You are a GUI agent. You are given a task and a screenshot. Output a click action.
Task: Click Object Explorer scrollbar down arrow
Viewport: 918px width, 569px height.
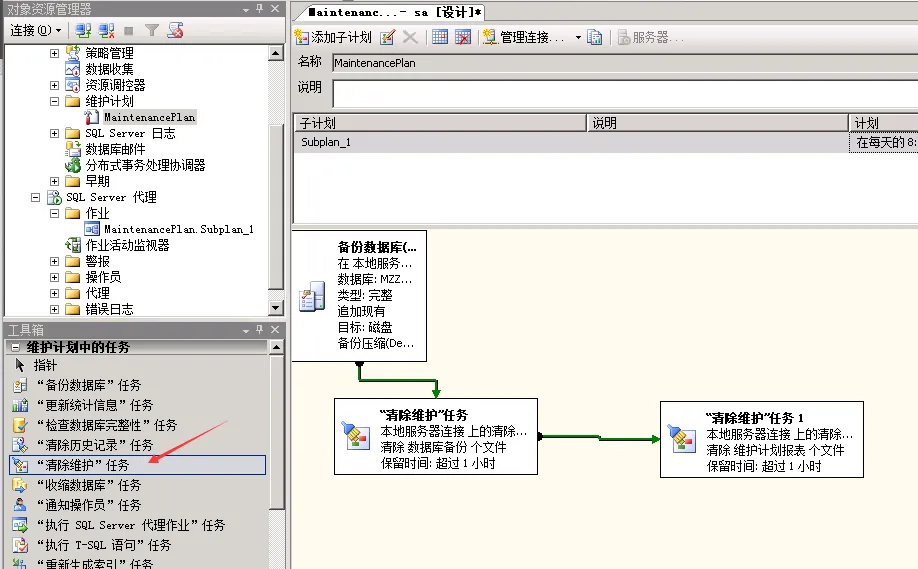point(276,308)
